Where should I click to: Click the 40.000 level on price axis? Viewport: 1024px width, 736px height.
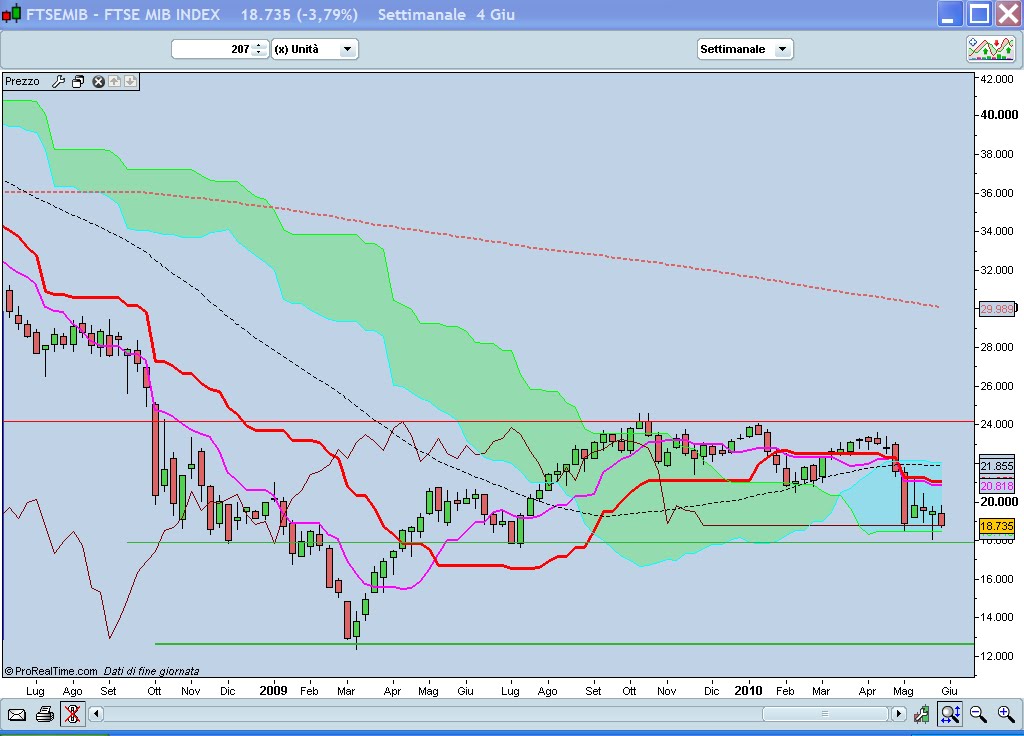coord(999,115)
